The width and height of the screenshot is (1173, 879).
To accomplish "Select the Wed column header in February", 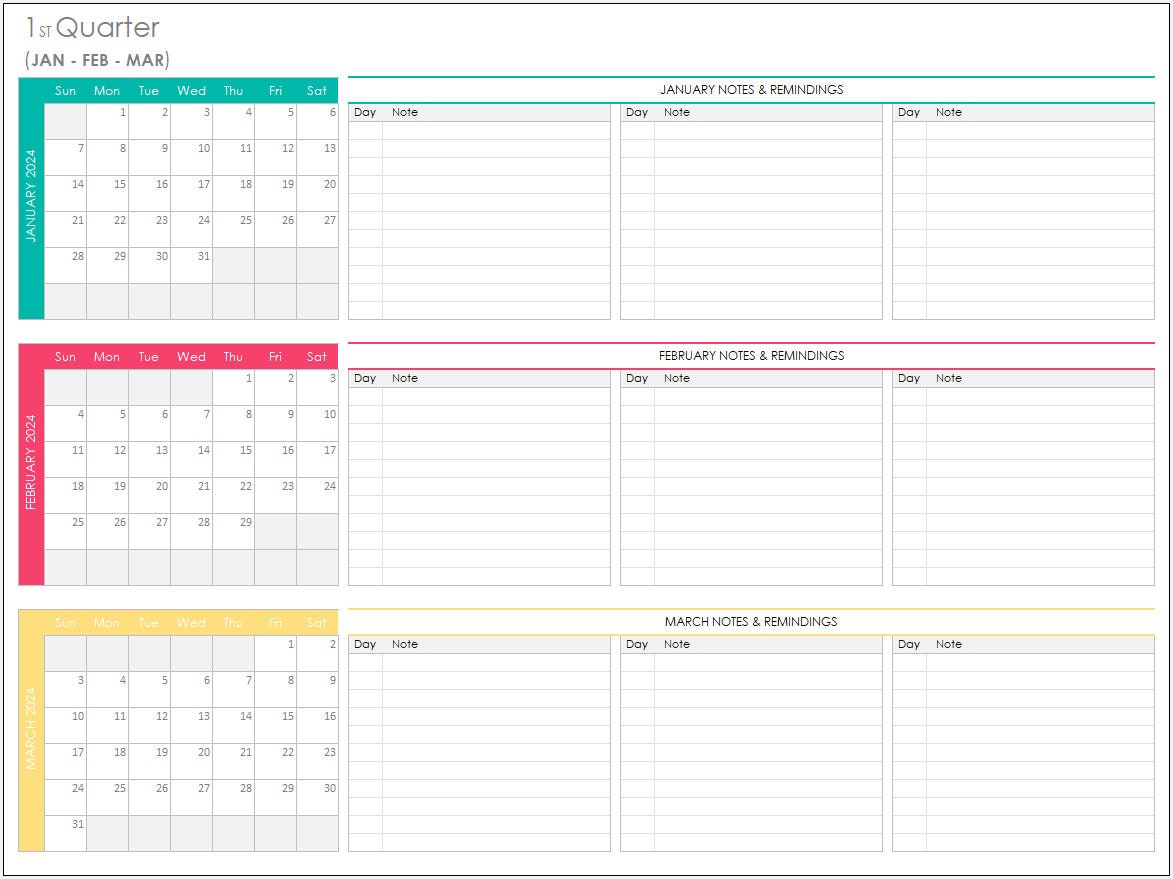I will [191, 356].
